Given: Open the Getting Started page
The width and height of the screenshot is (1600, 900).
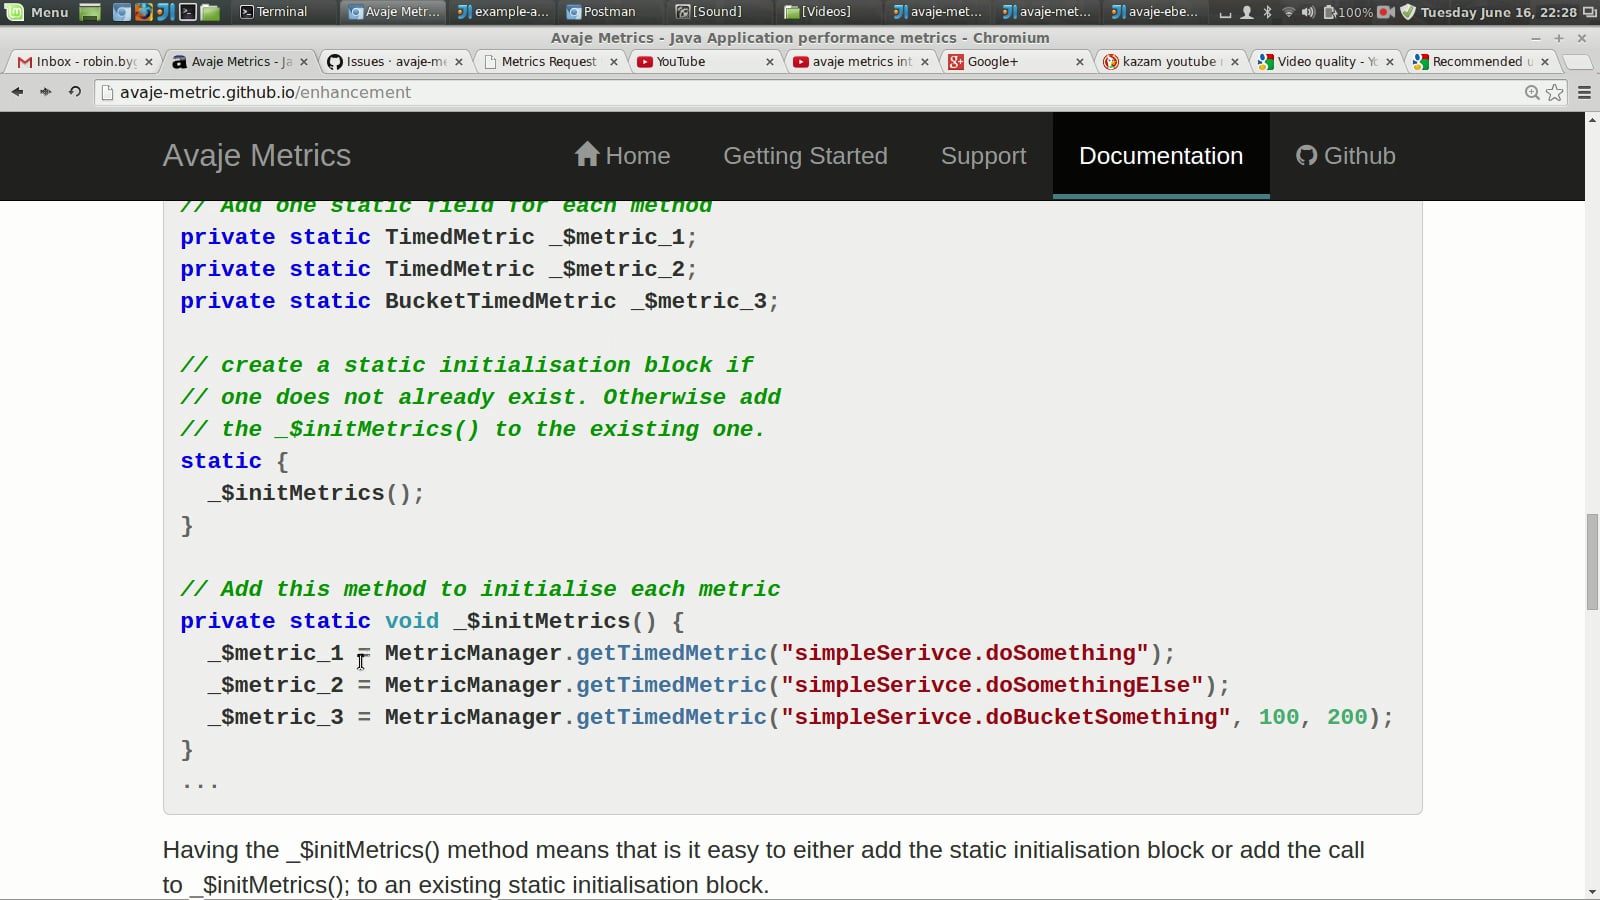Looking at the screenshot, I should (805, 156).
